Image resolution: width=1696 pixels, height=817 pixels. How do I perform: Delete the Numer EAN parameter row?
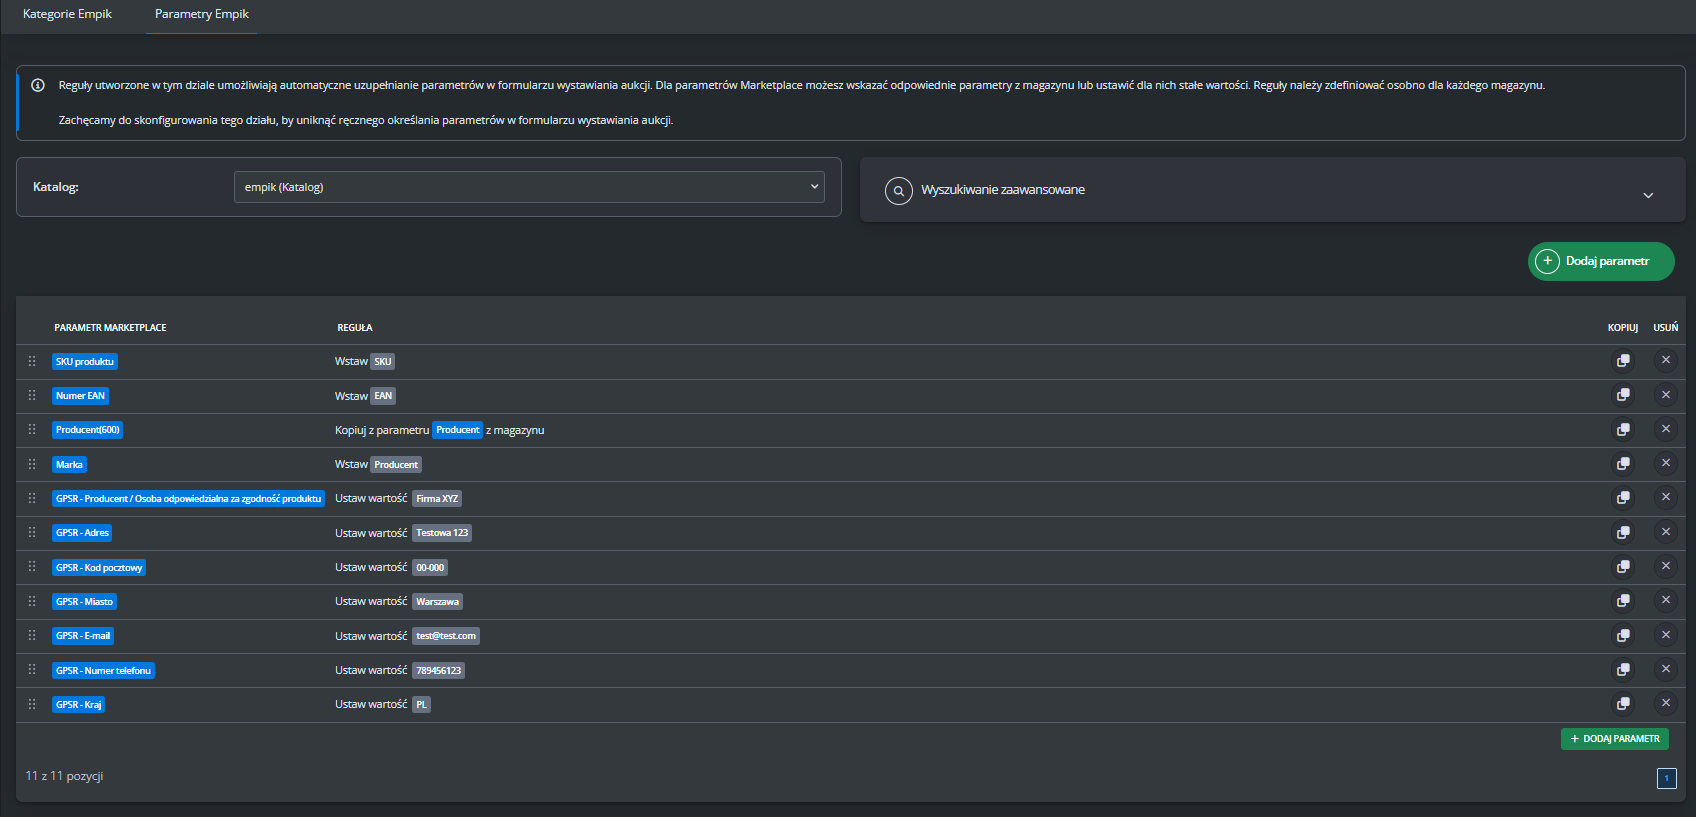click(1665, 395)
